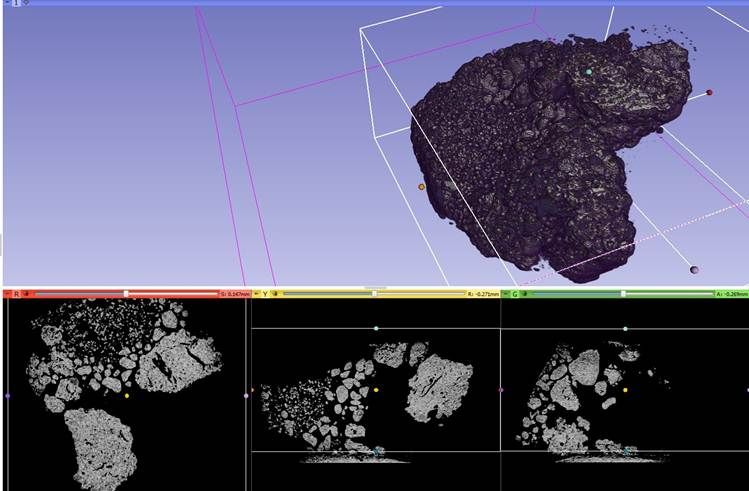The height and width of the screenshot is (491, 749).
Task: Toggle the Red slice visibility eye icon
Action: click(28, 294)
